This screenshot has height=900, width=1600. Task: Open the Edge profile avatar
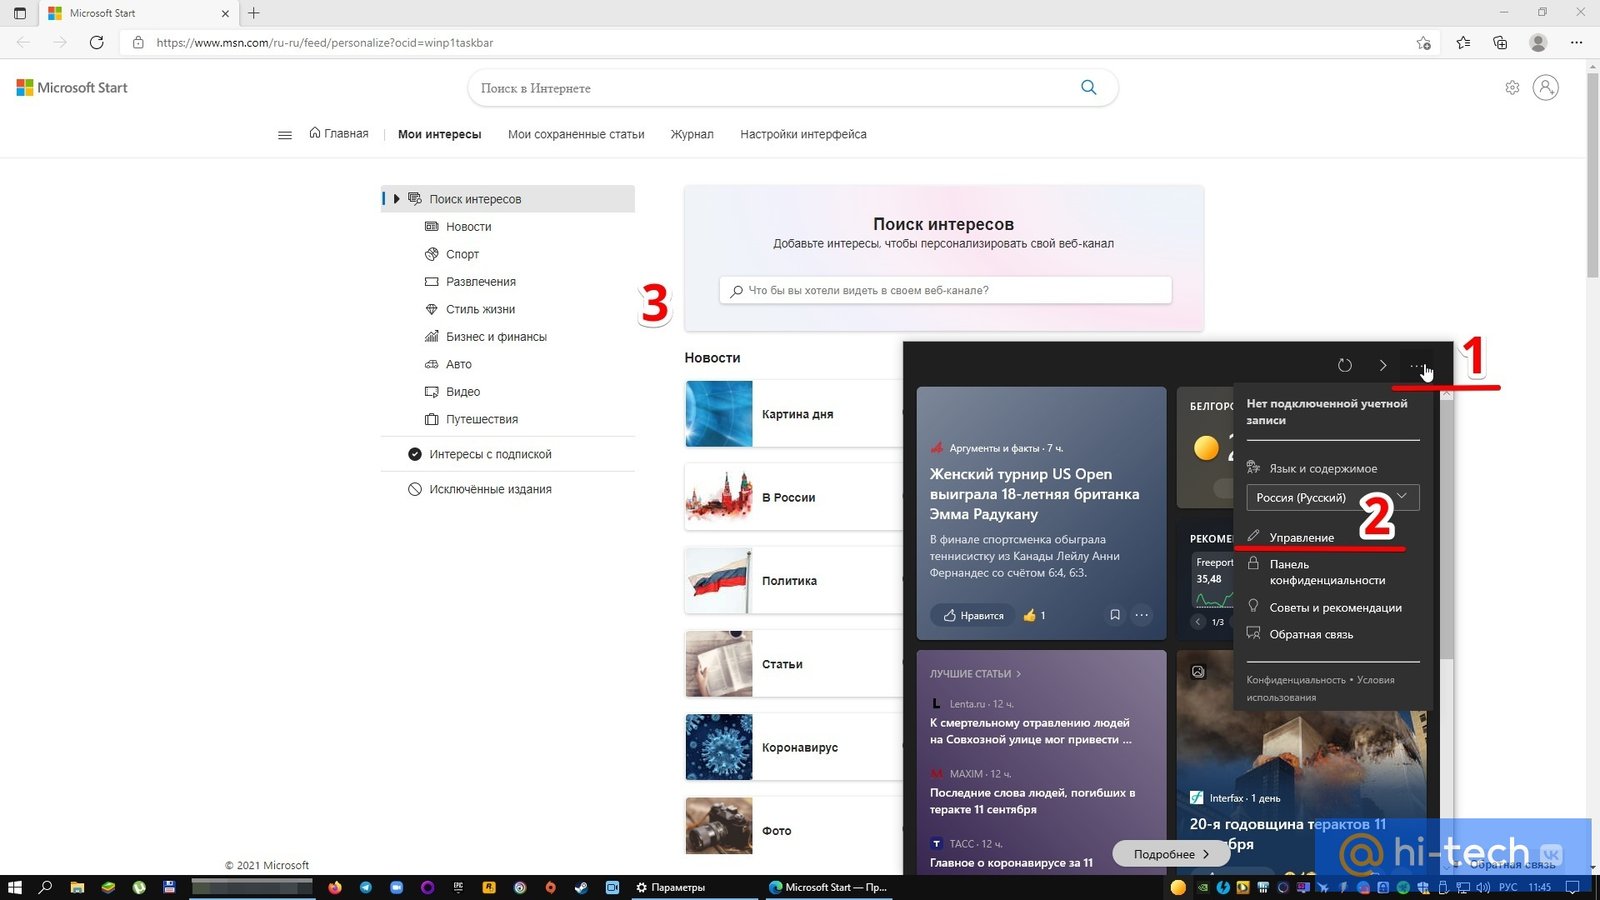tap(1538, 42)
